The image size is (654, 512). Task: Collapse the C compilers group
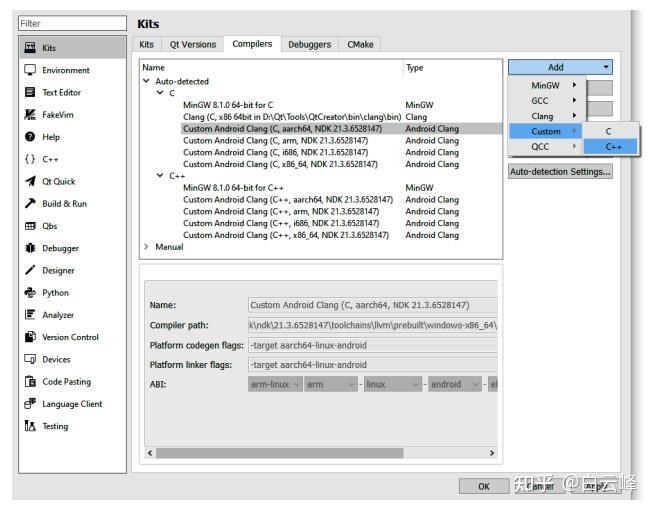coord(160,93)
